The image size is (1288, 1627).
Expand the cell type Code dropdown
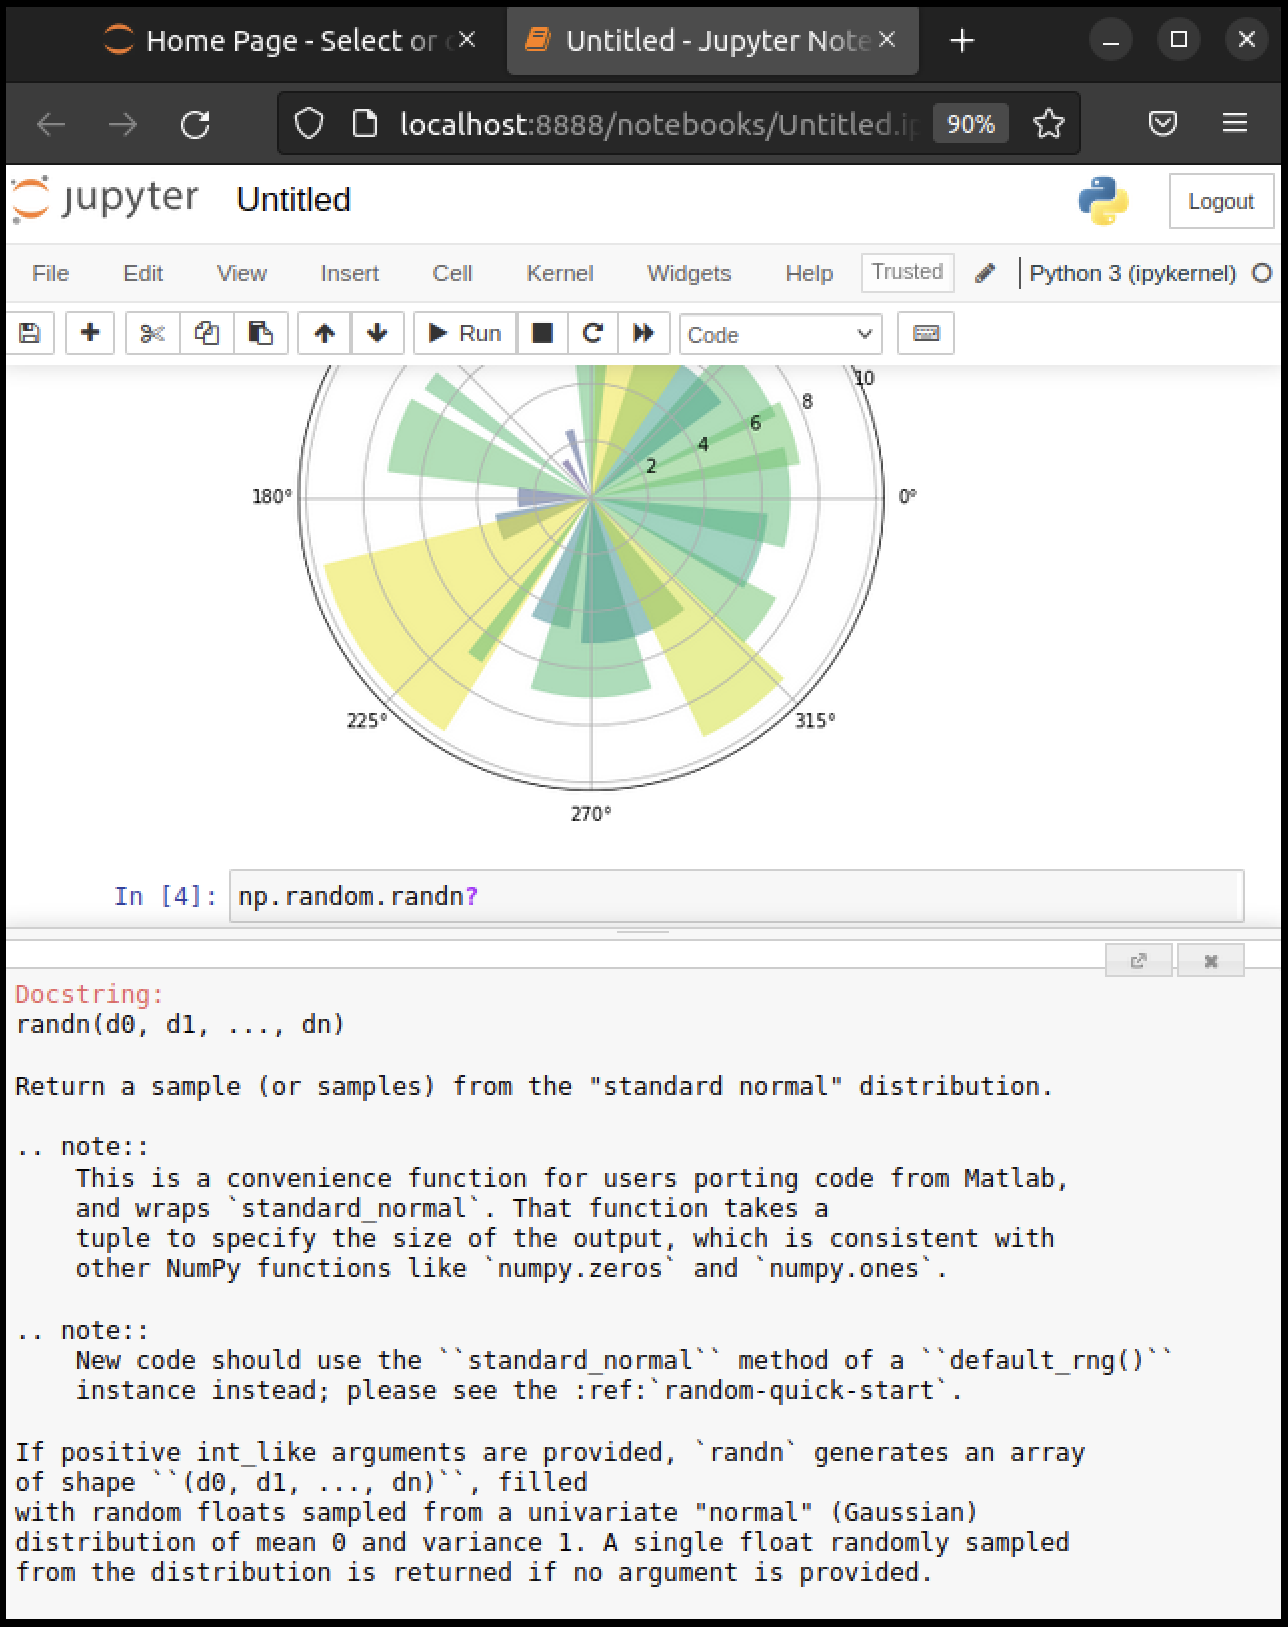pos(780,335)
